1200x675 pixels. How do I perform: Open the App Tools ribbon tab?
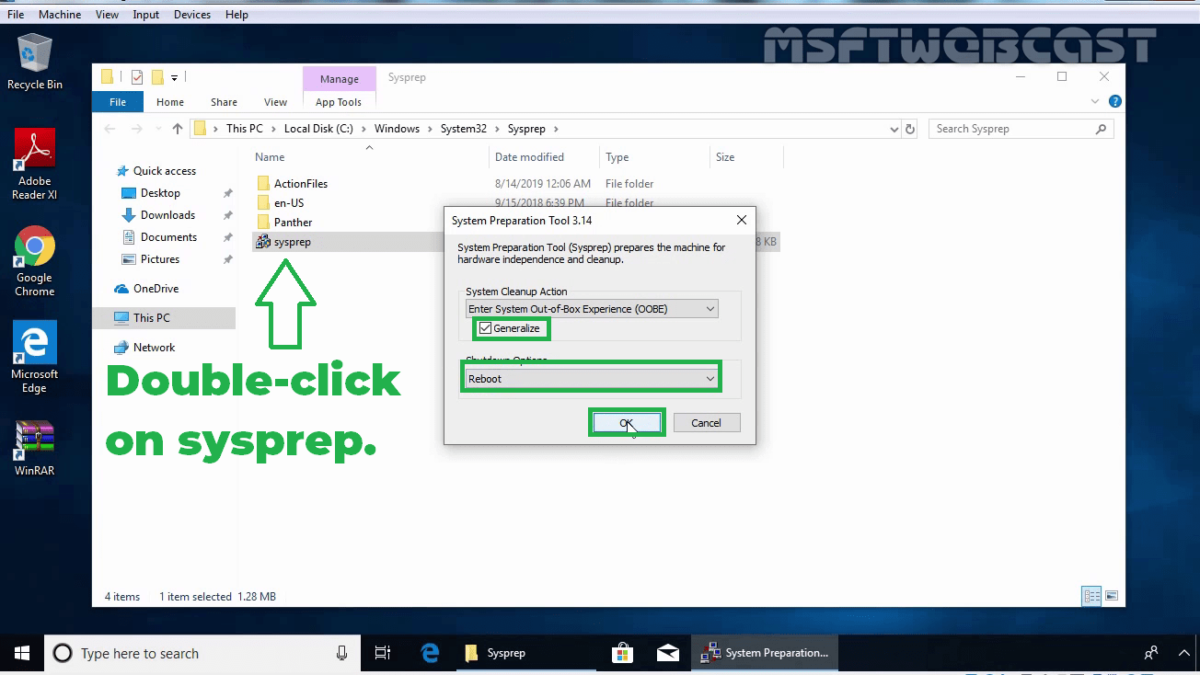click(x=339, y=102)
